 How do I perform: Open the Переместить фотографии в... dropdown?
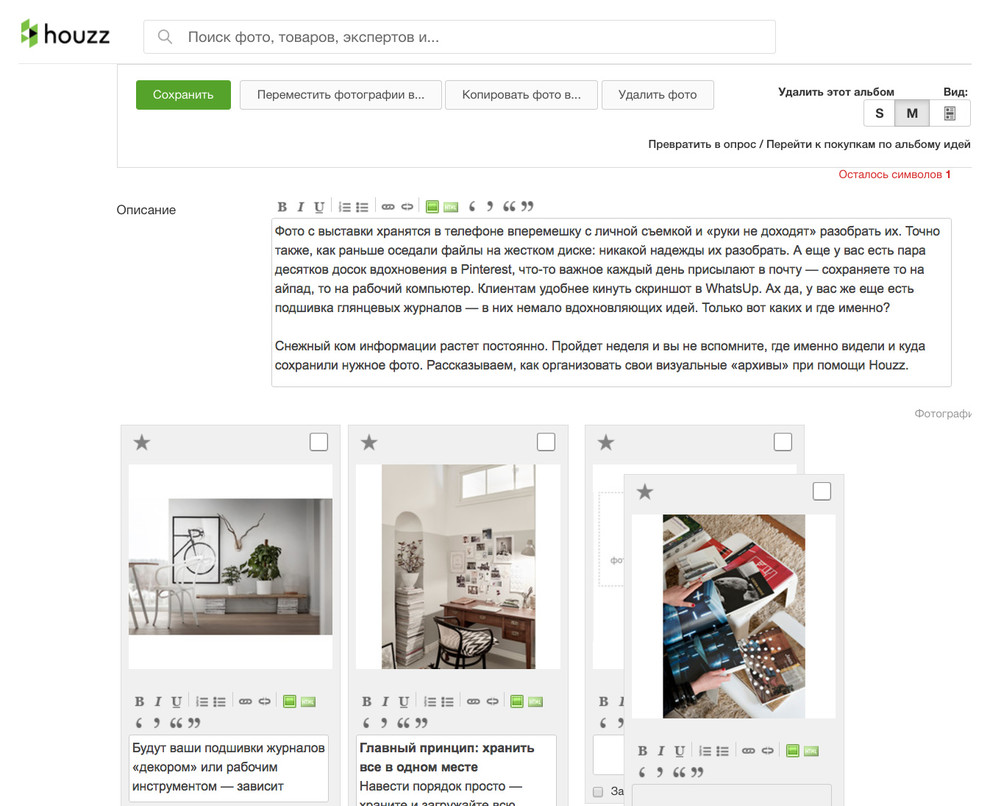[340, 95]
